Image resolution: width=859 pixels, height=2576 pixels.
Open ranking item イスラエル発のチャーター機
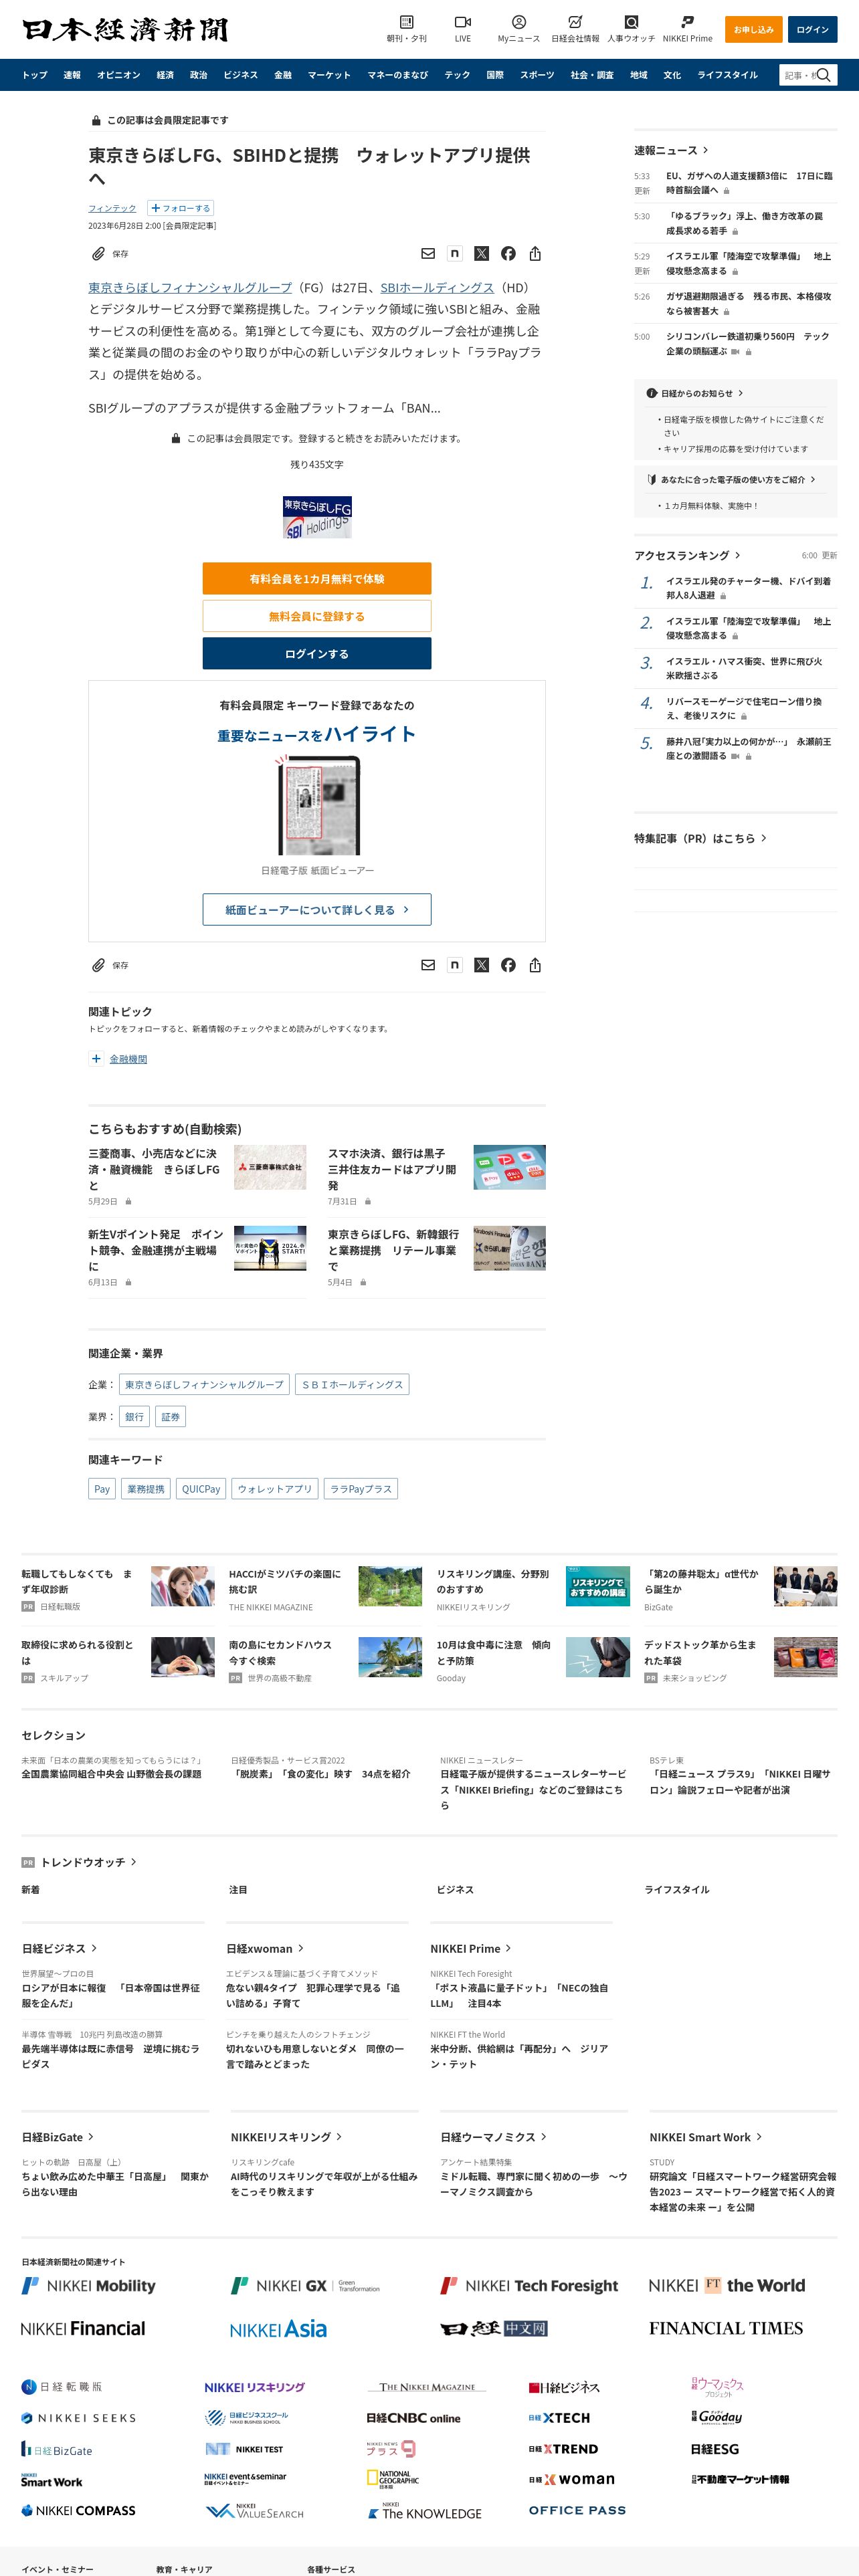[x=748, y=588]
